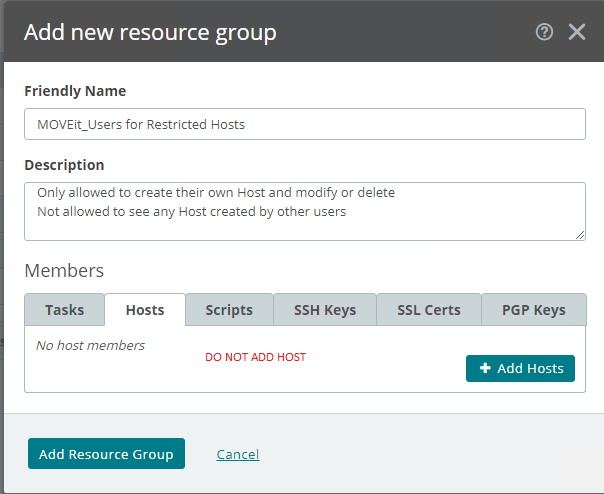The image size is (604, 494).
Task: Open the Scripts tab
Action: click(229, 310)
